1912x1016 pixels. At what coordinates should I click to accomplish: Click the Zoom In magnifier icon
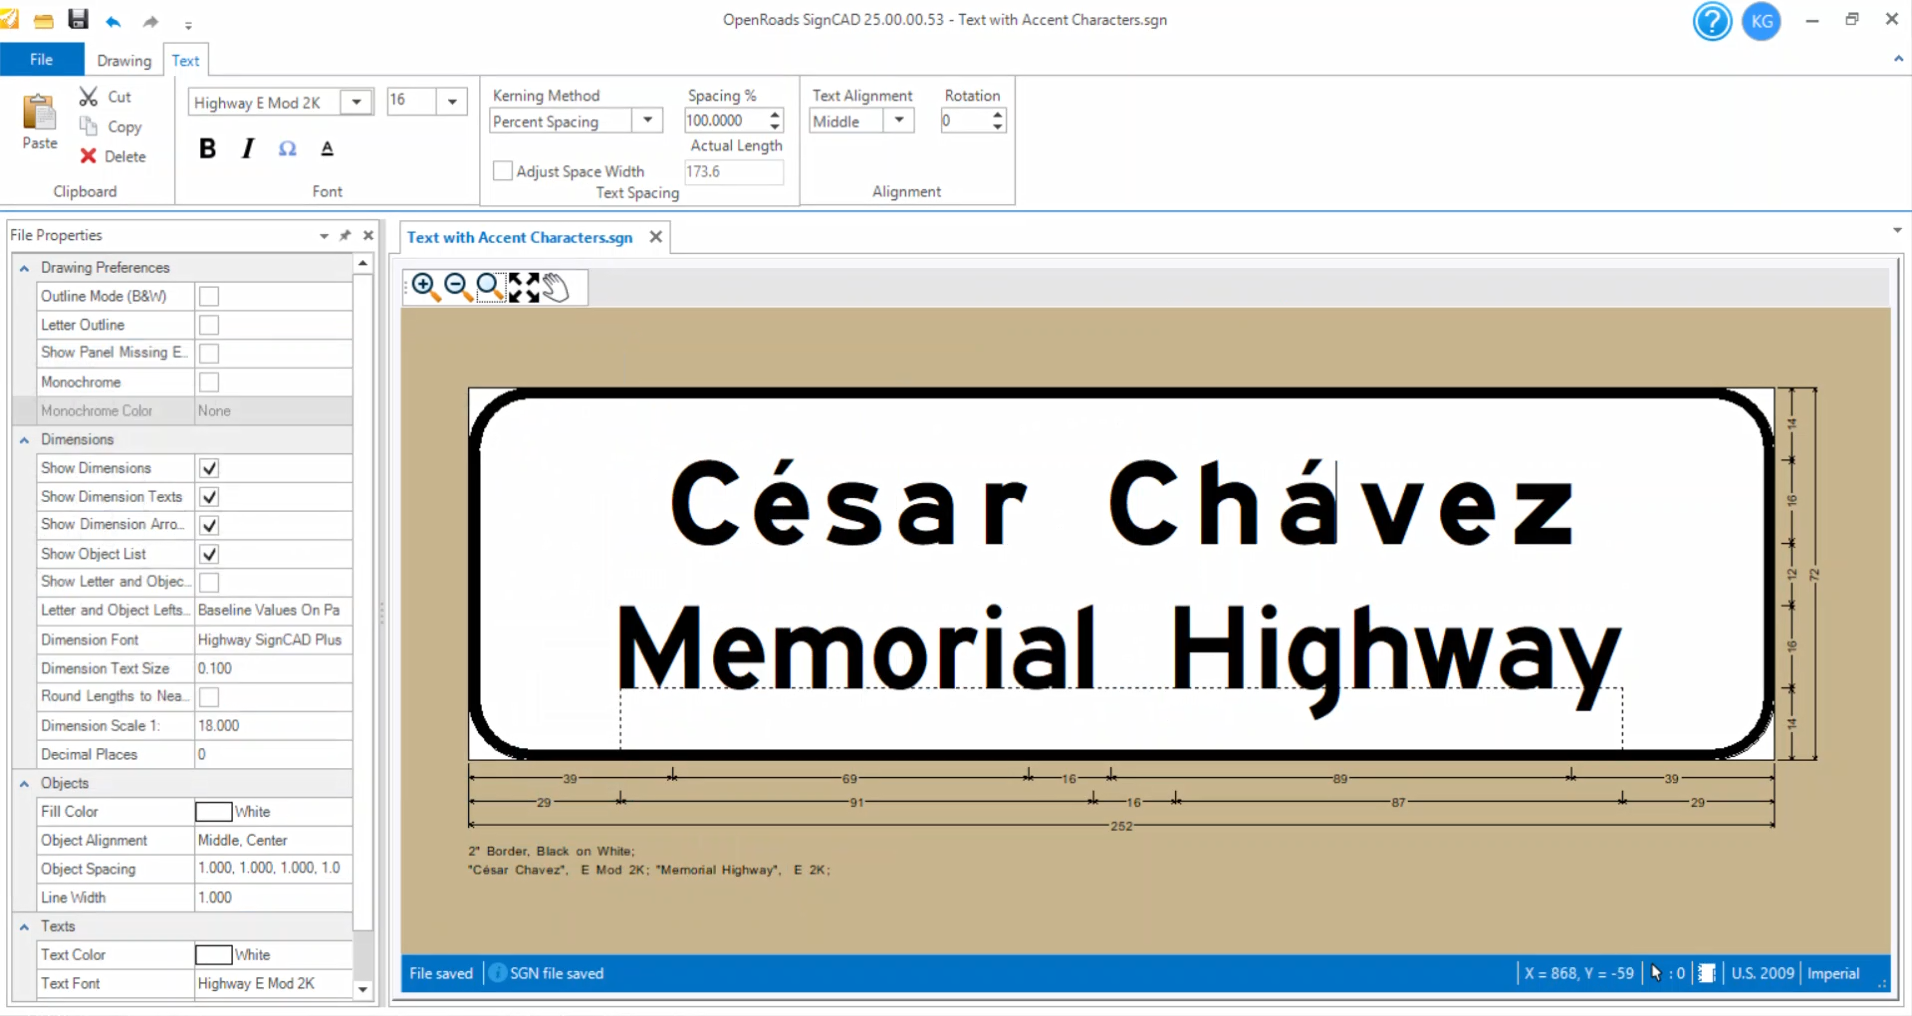pos(424,287)
